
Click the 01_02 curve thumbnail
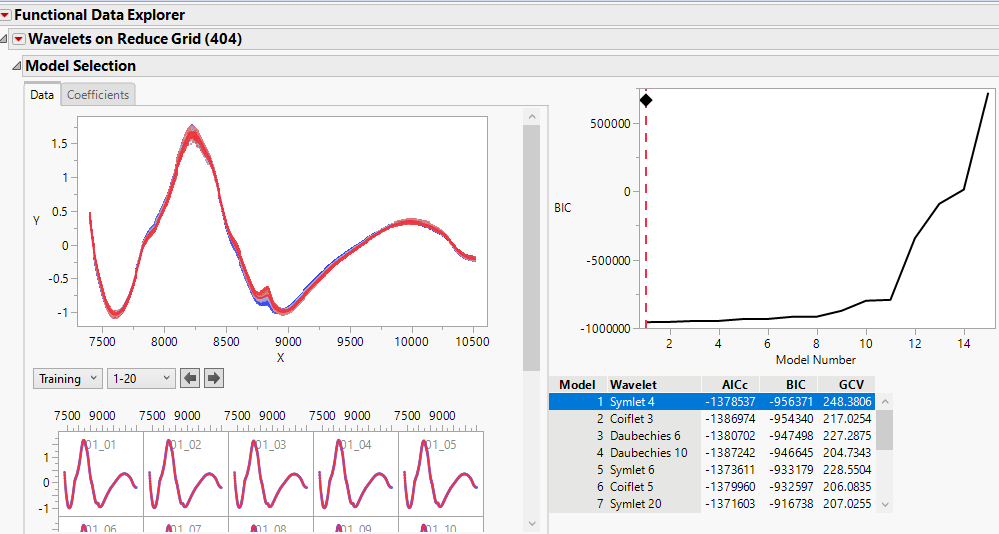coord(186,474)
